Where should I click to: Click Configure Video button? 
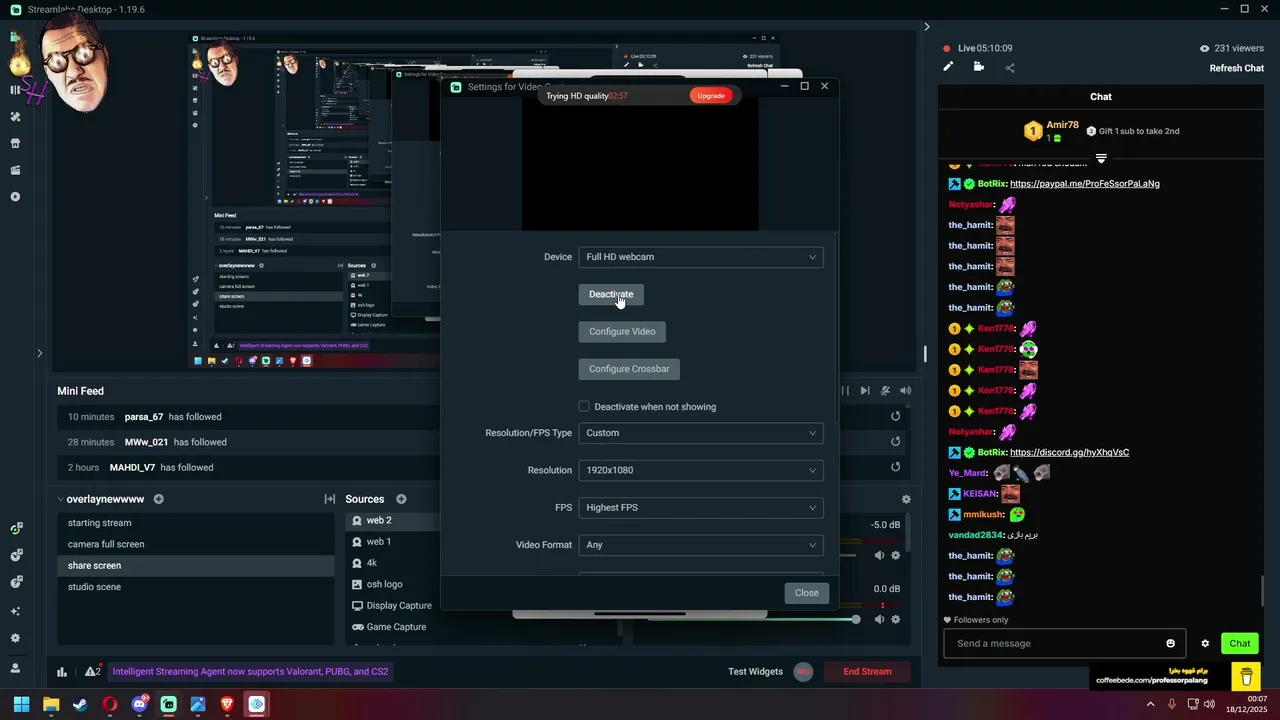622,331
